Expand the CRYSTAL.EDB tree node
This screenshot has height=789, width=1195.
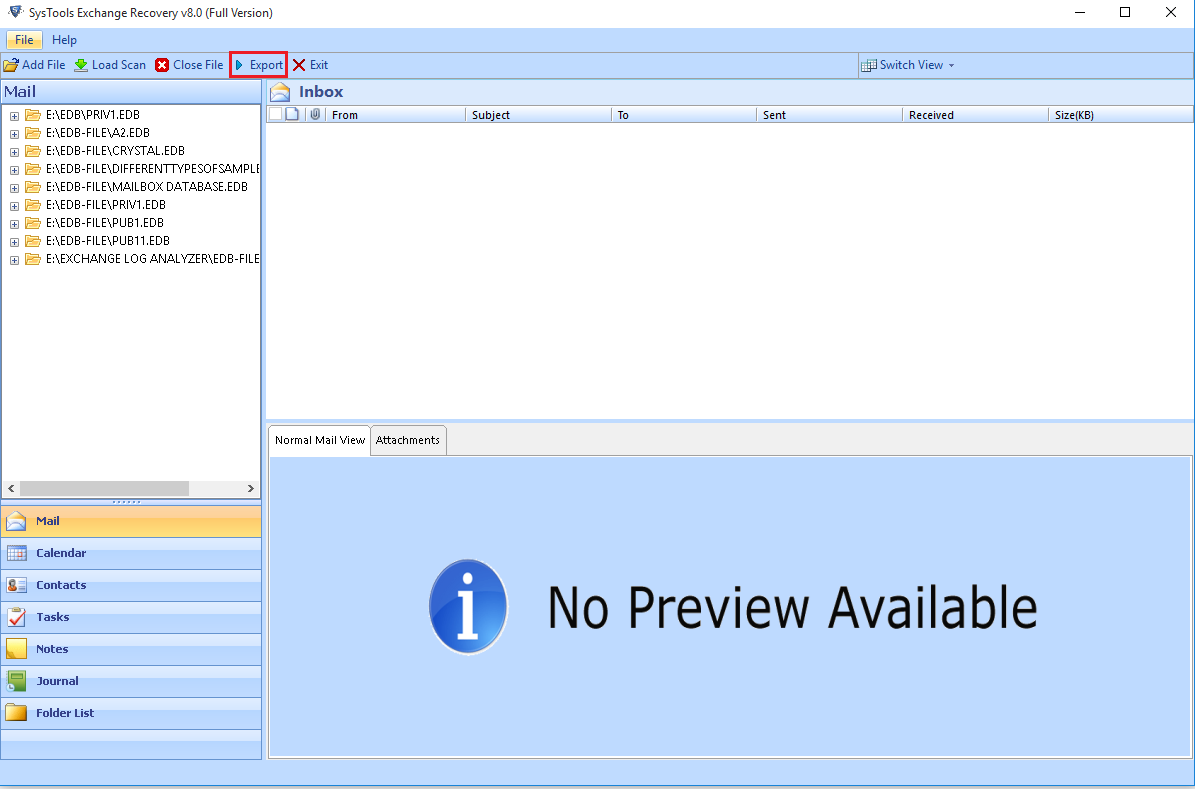[x=14, y=152]
